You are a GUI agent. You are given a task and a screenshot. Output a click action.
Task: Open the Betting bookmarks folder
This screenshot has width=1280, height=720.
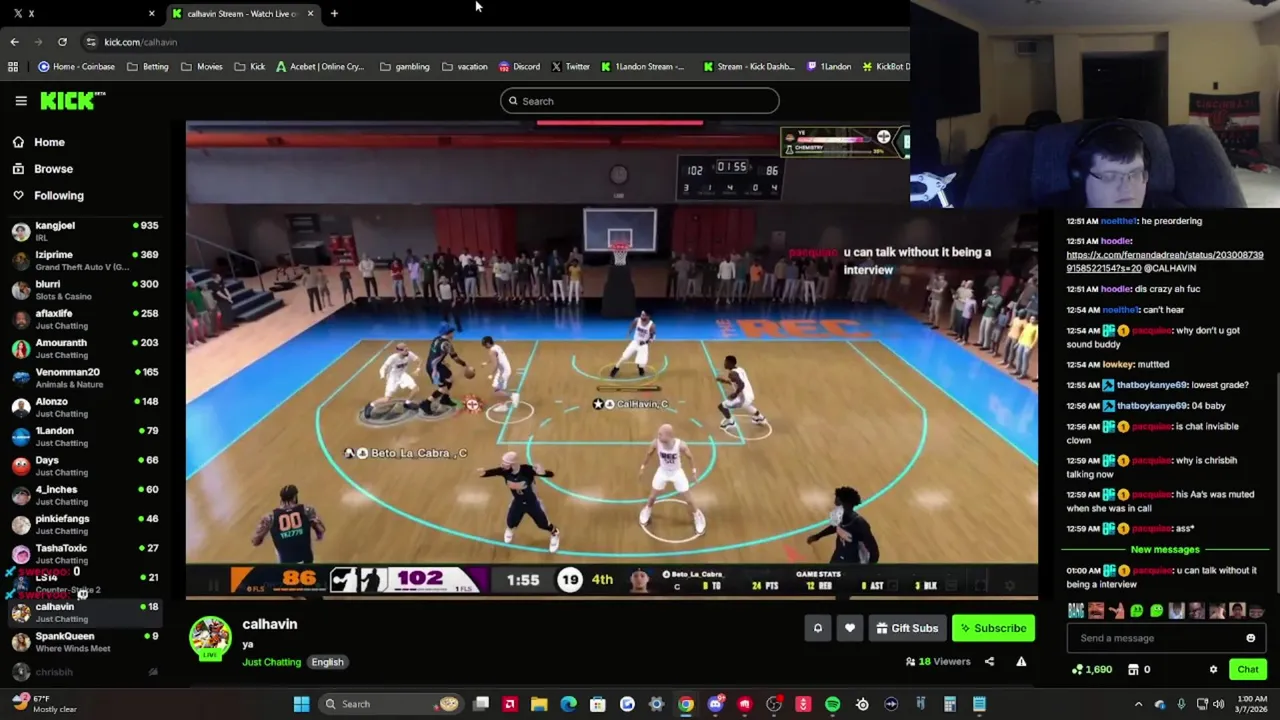[148, 67]
